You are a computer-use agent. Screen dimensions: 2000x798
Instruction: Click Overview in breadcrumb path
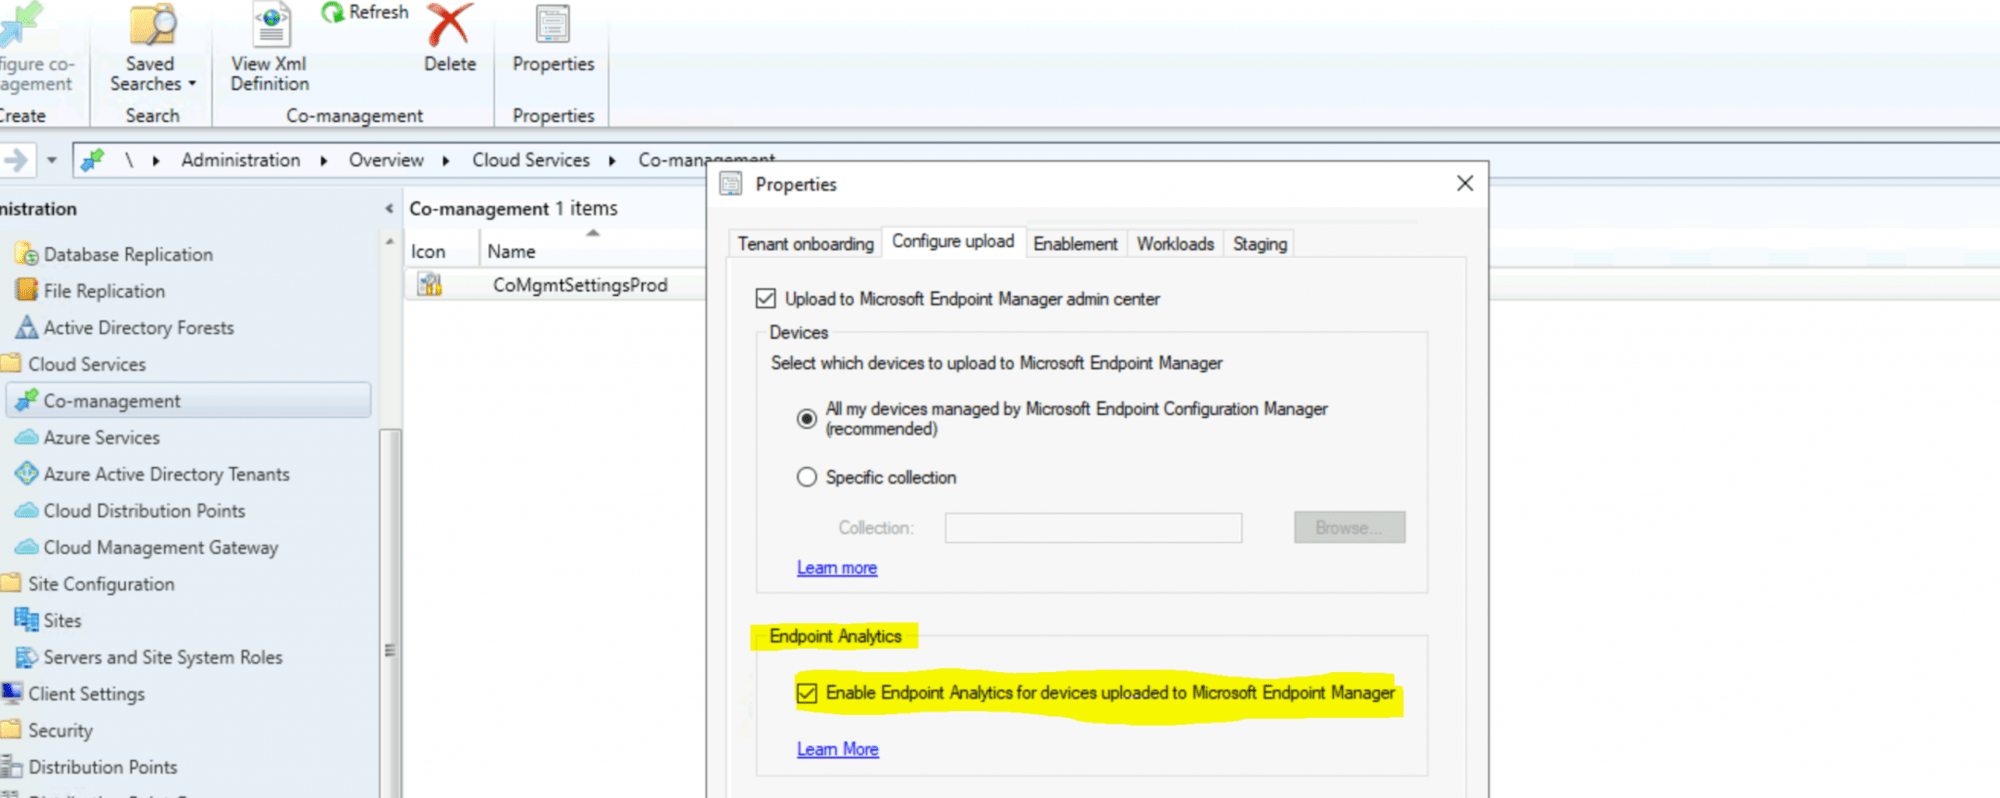pos(386,160)
